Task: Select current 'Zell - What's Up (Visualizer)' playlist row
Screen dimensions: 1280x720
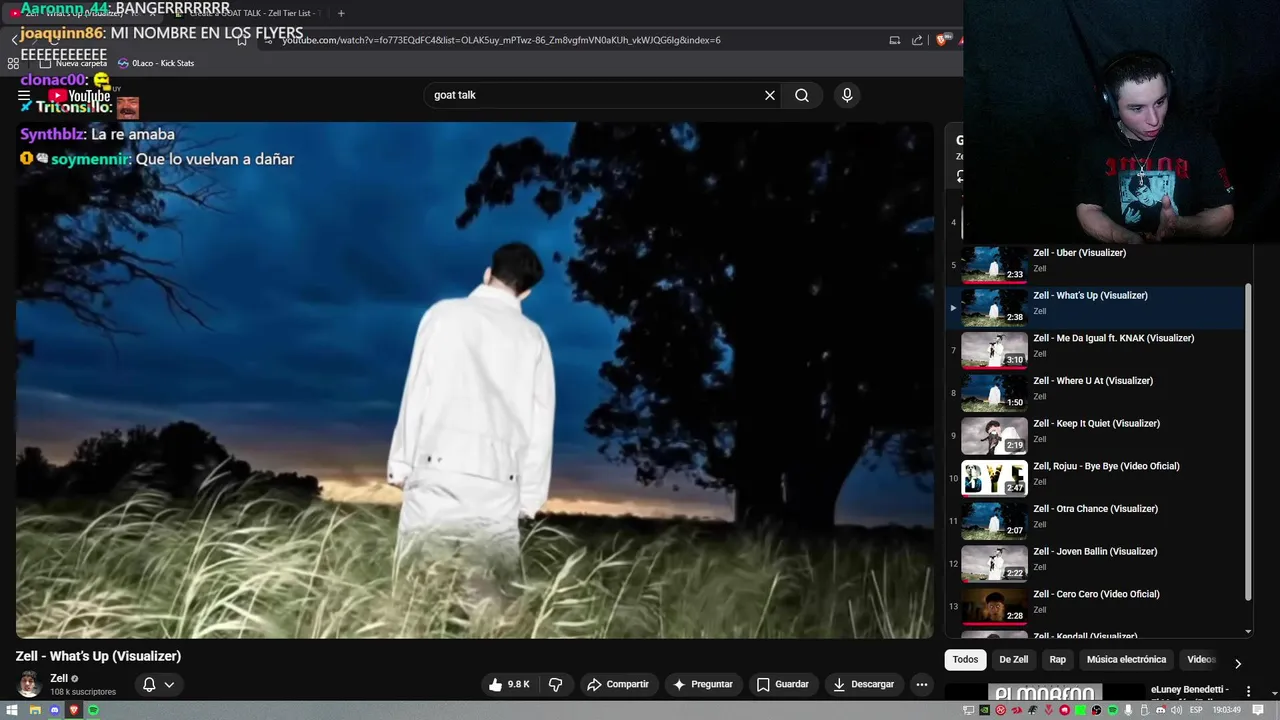Action: 1095,307
